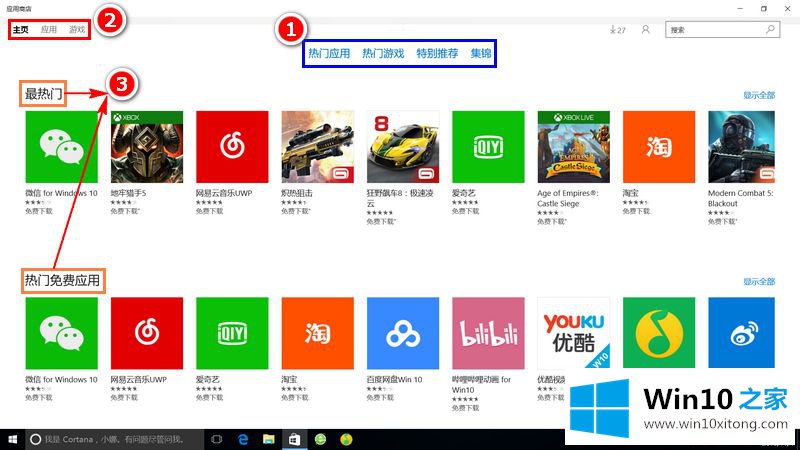The image size is (800, 450).
Task: Click the 热门免费应用 section heading
Action: 62,280
